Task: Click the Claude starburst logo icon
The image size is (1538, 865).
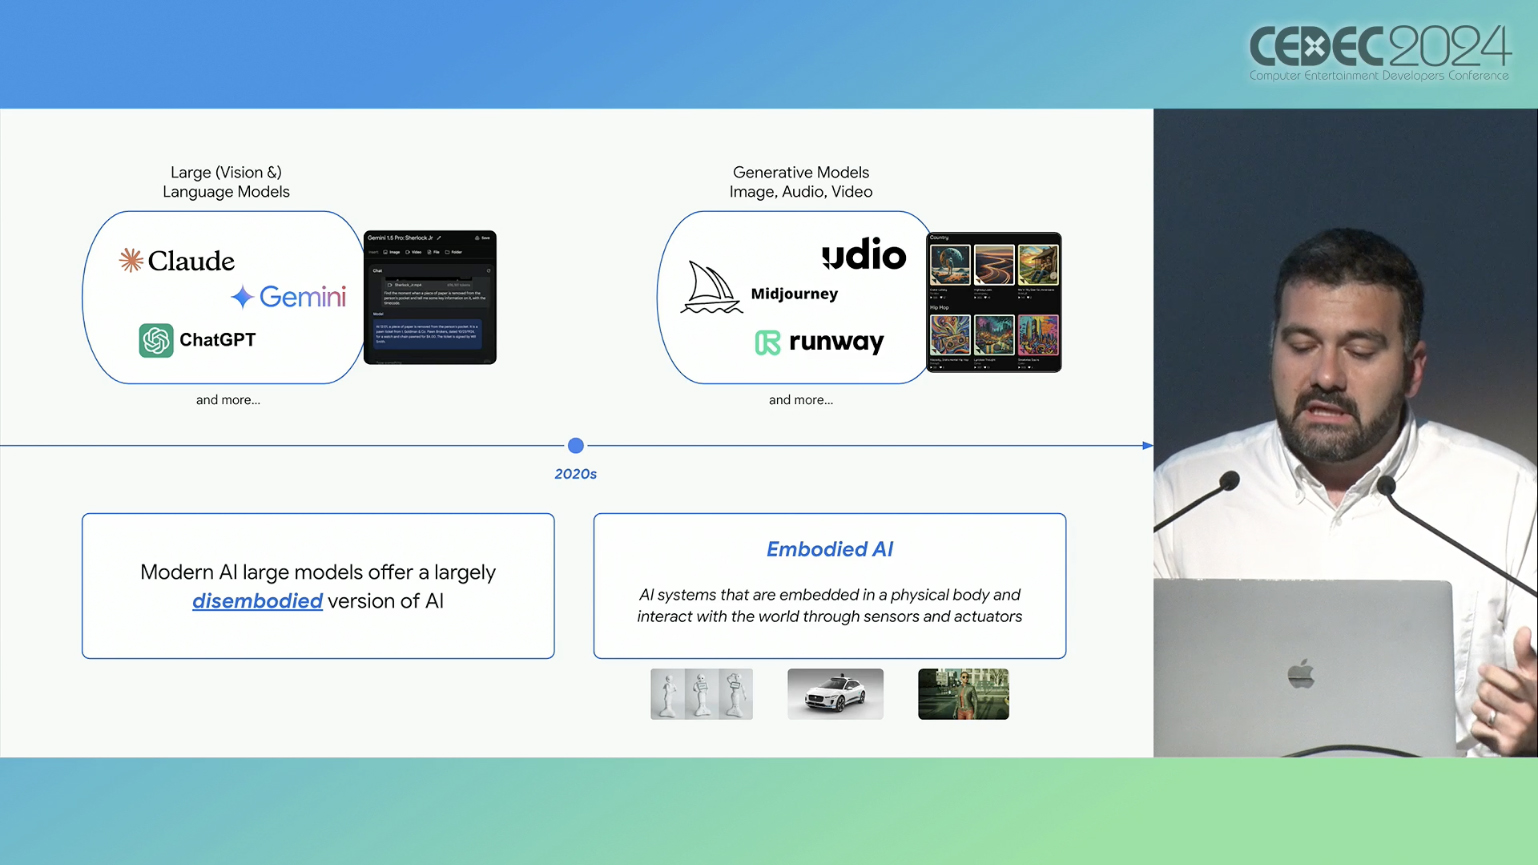Action: coord(131,261)
